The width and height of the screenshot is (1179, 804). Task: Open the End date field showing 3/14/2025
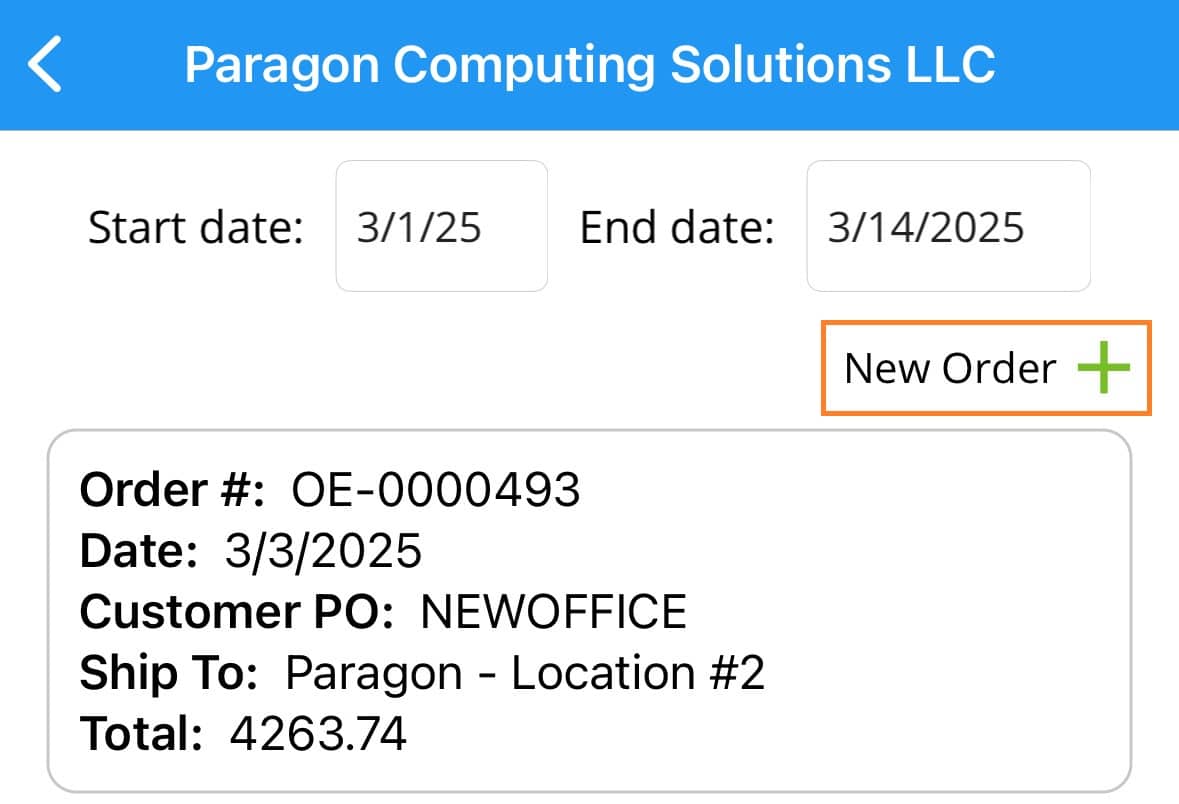948,226
